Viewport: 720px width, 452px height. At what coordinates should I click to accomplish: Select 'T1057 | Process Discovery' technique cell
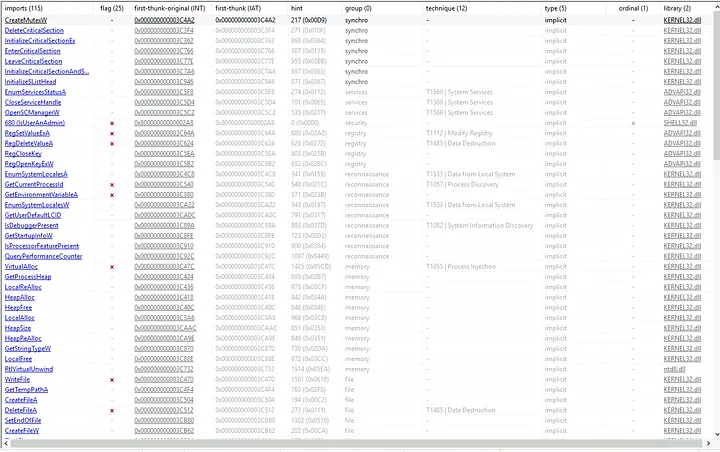(x=462, y=185)
